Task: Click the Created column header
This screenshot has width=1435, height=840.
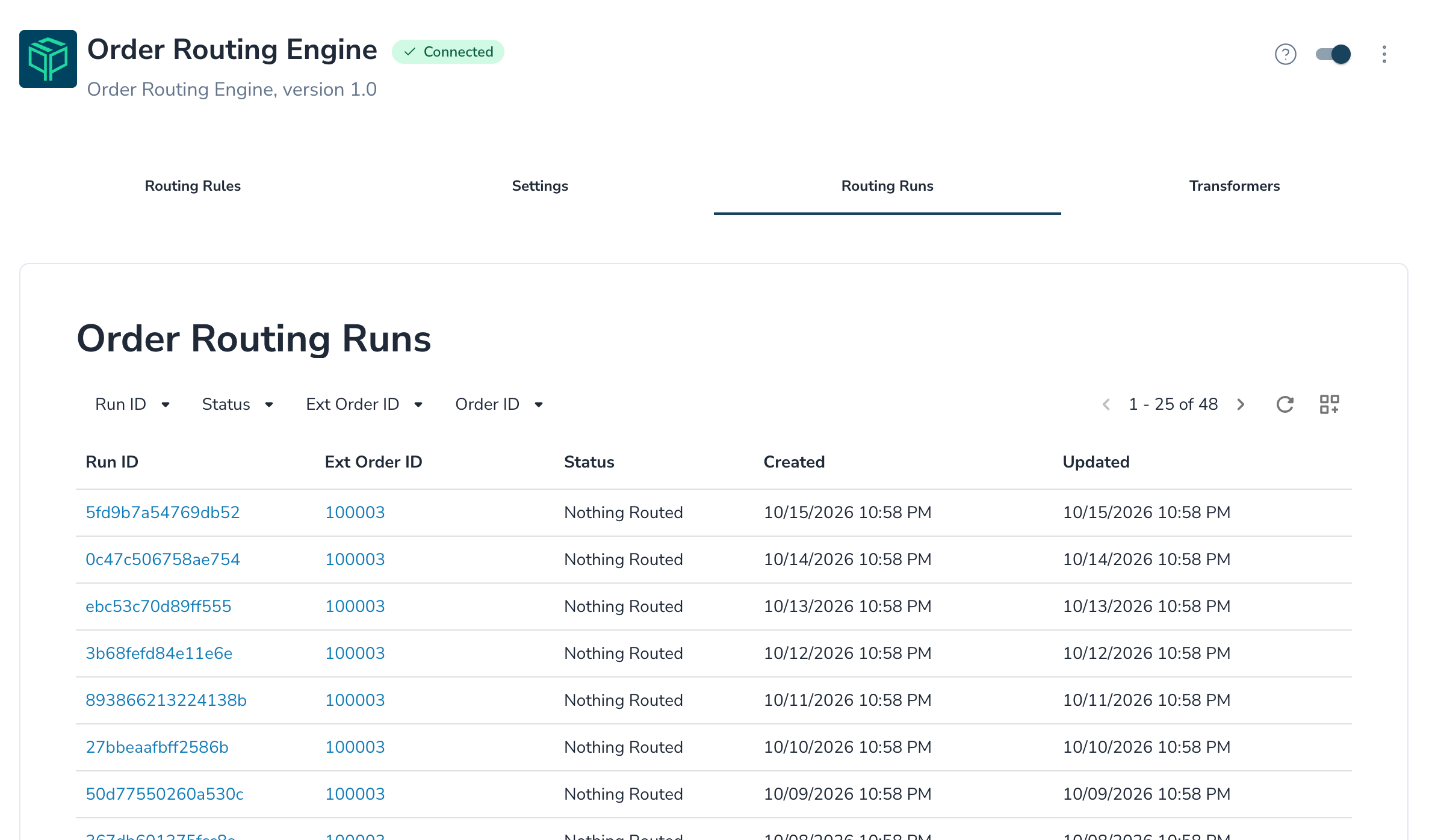Action: [794, 462]
